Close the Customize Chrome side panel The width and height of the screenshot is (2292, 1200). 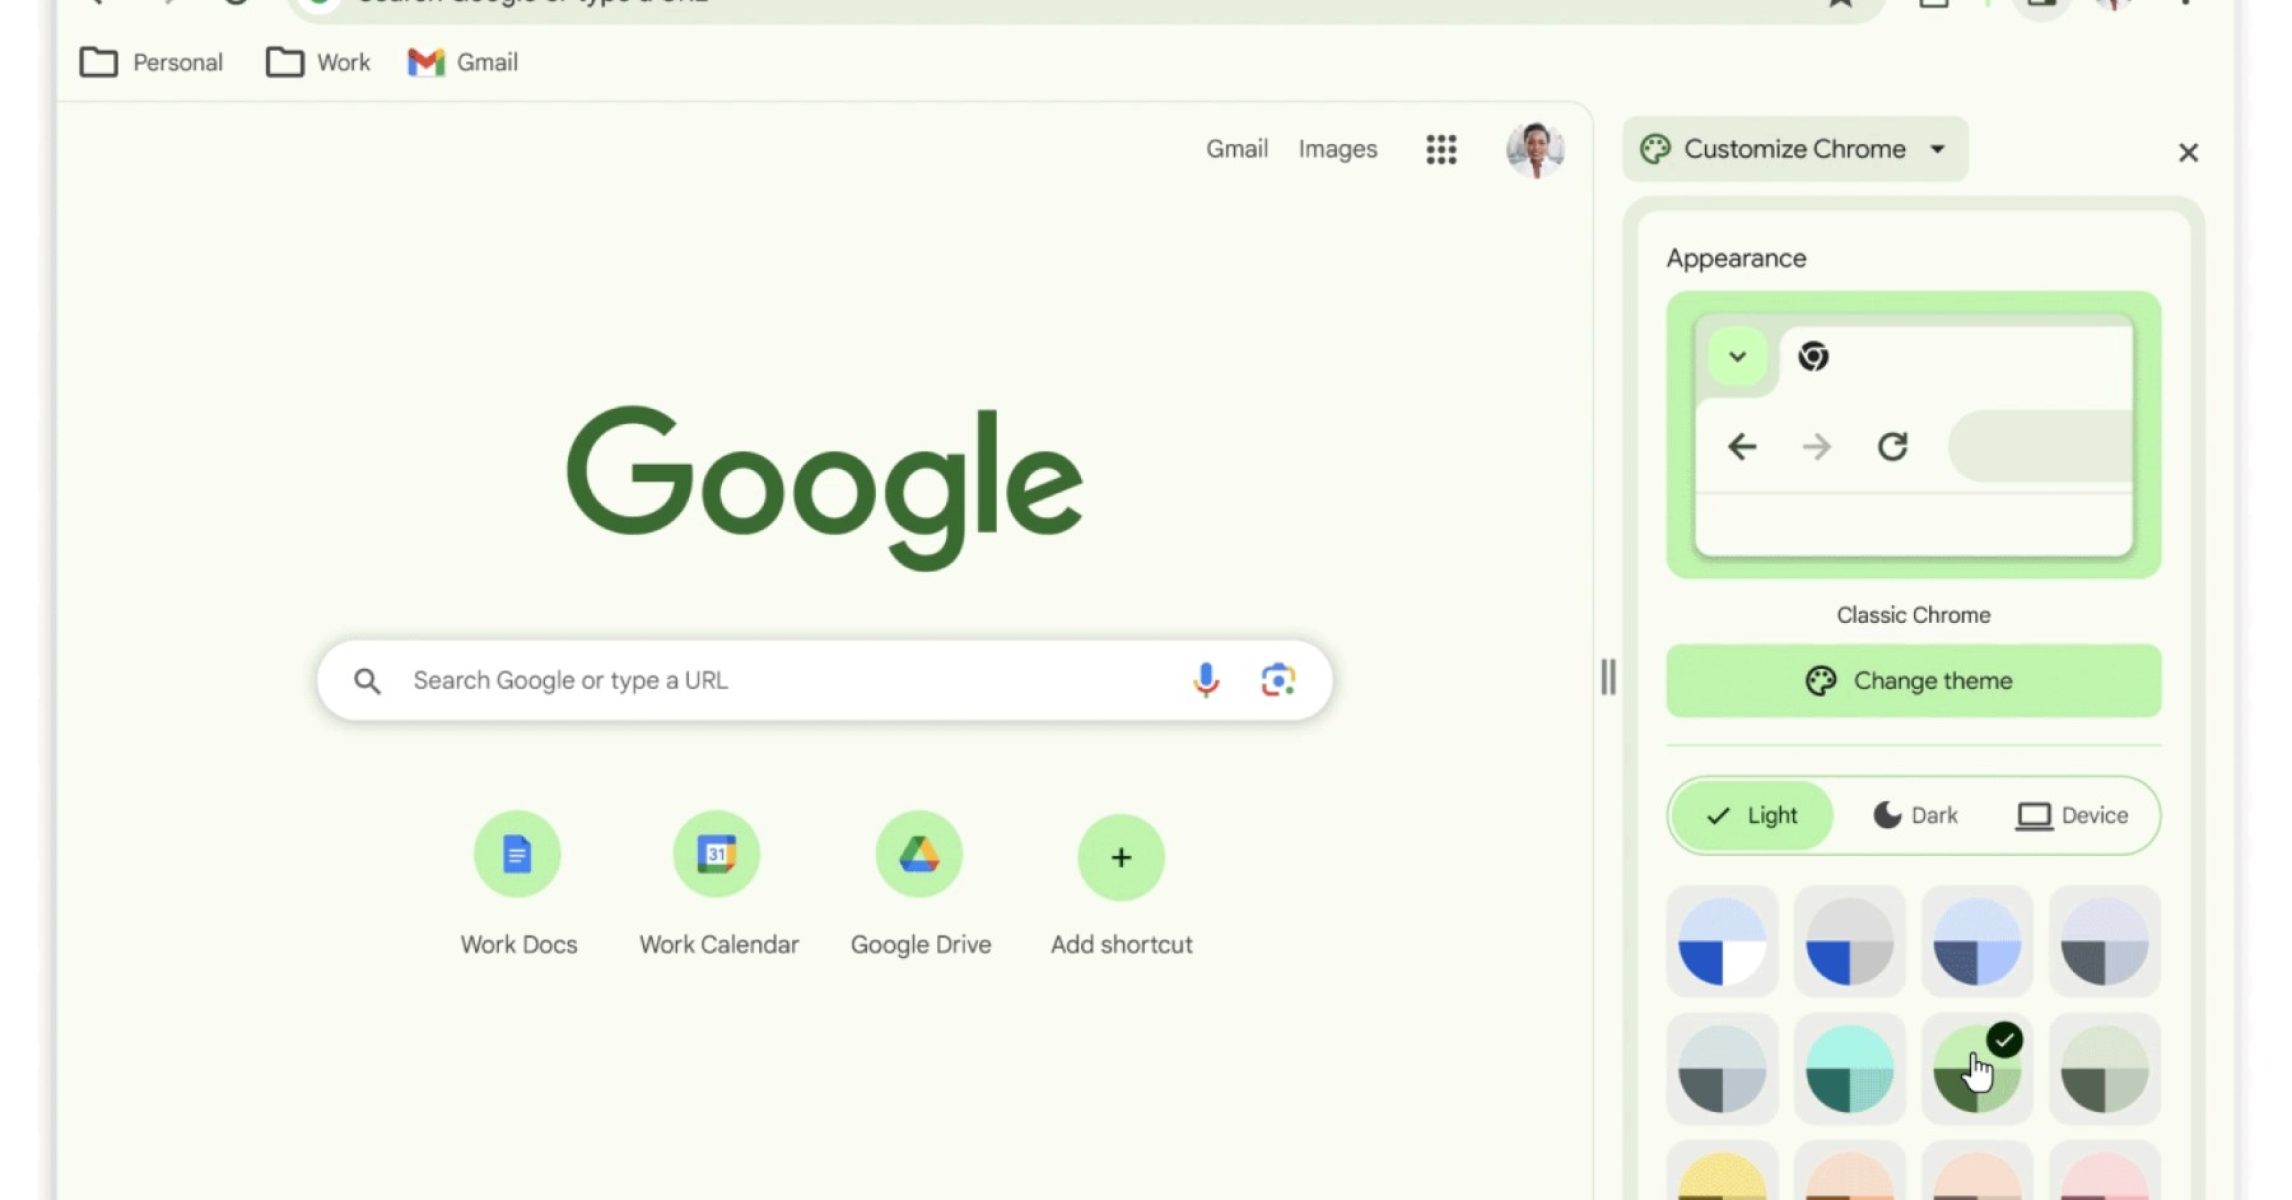click(2187, 152)
